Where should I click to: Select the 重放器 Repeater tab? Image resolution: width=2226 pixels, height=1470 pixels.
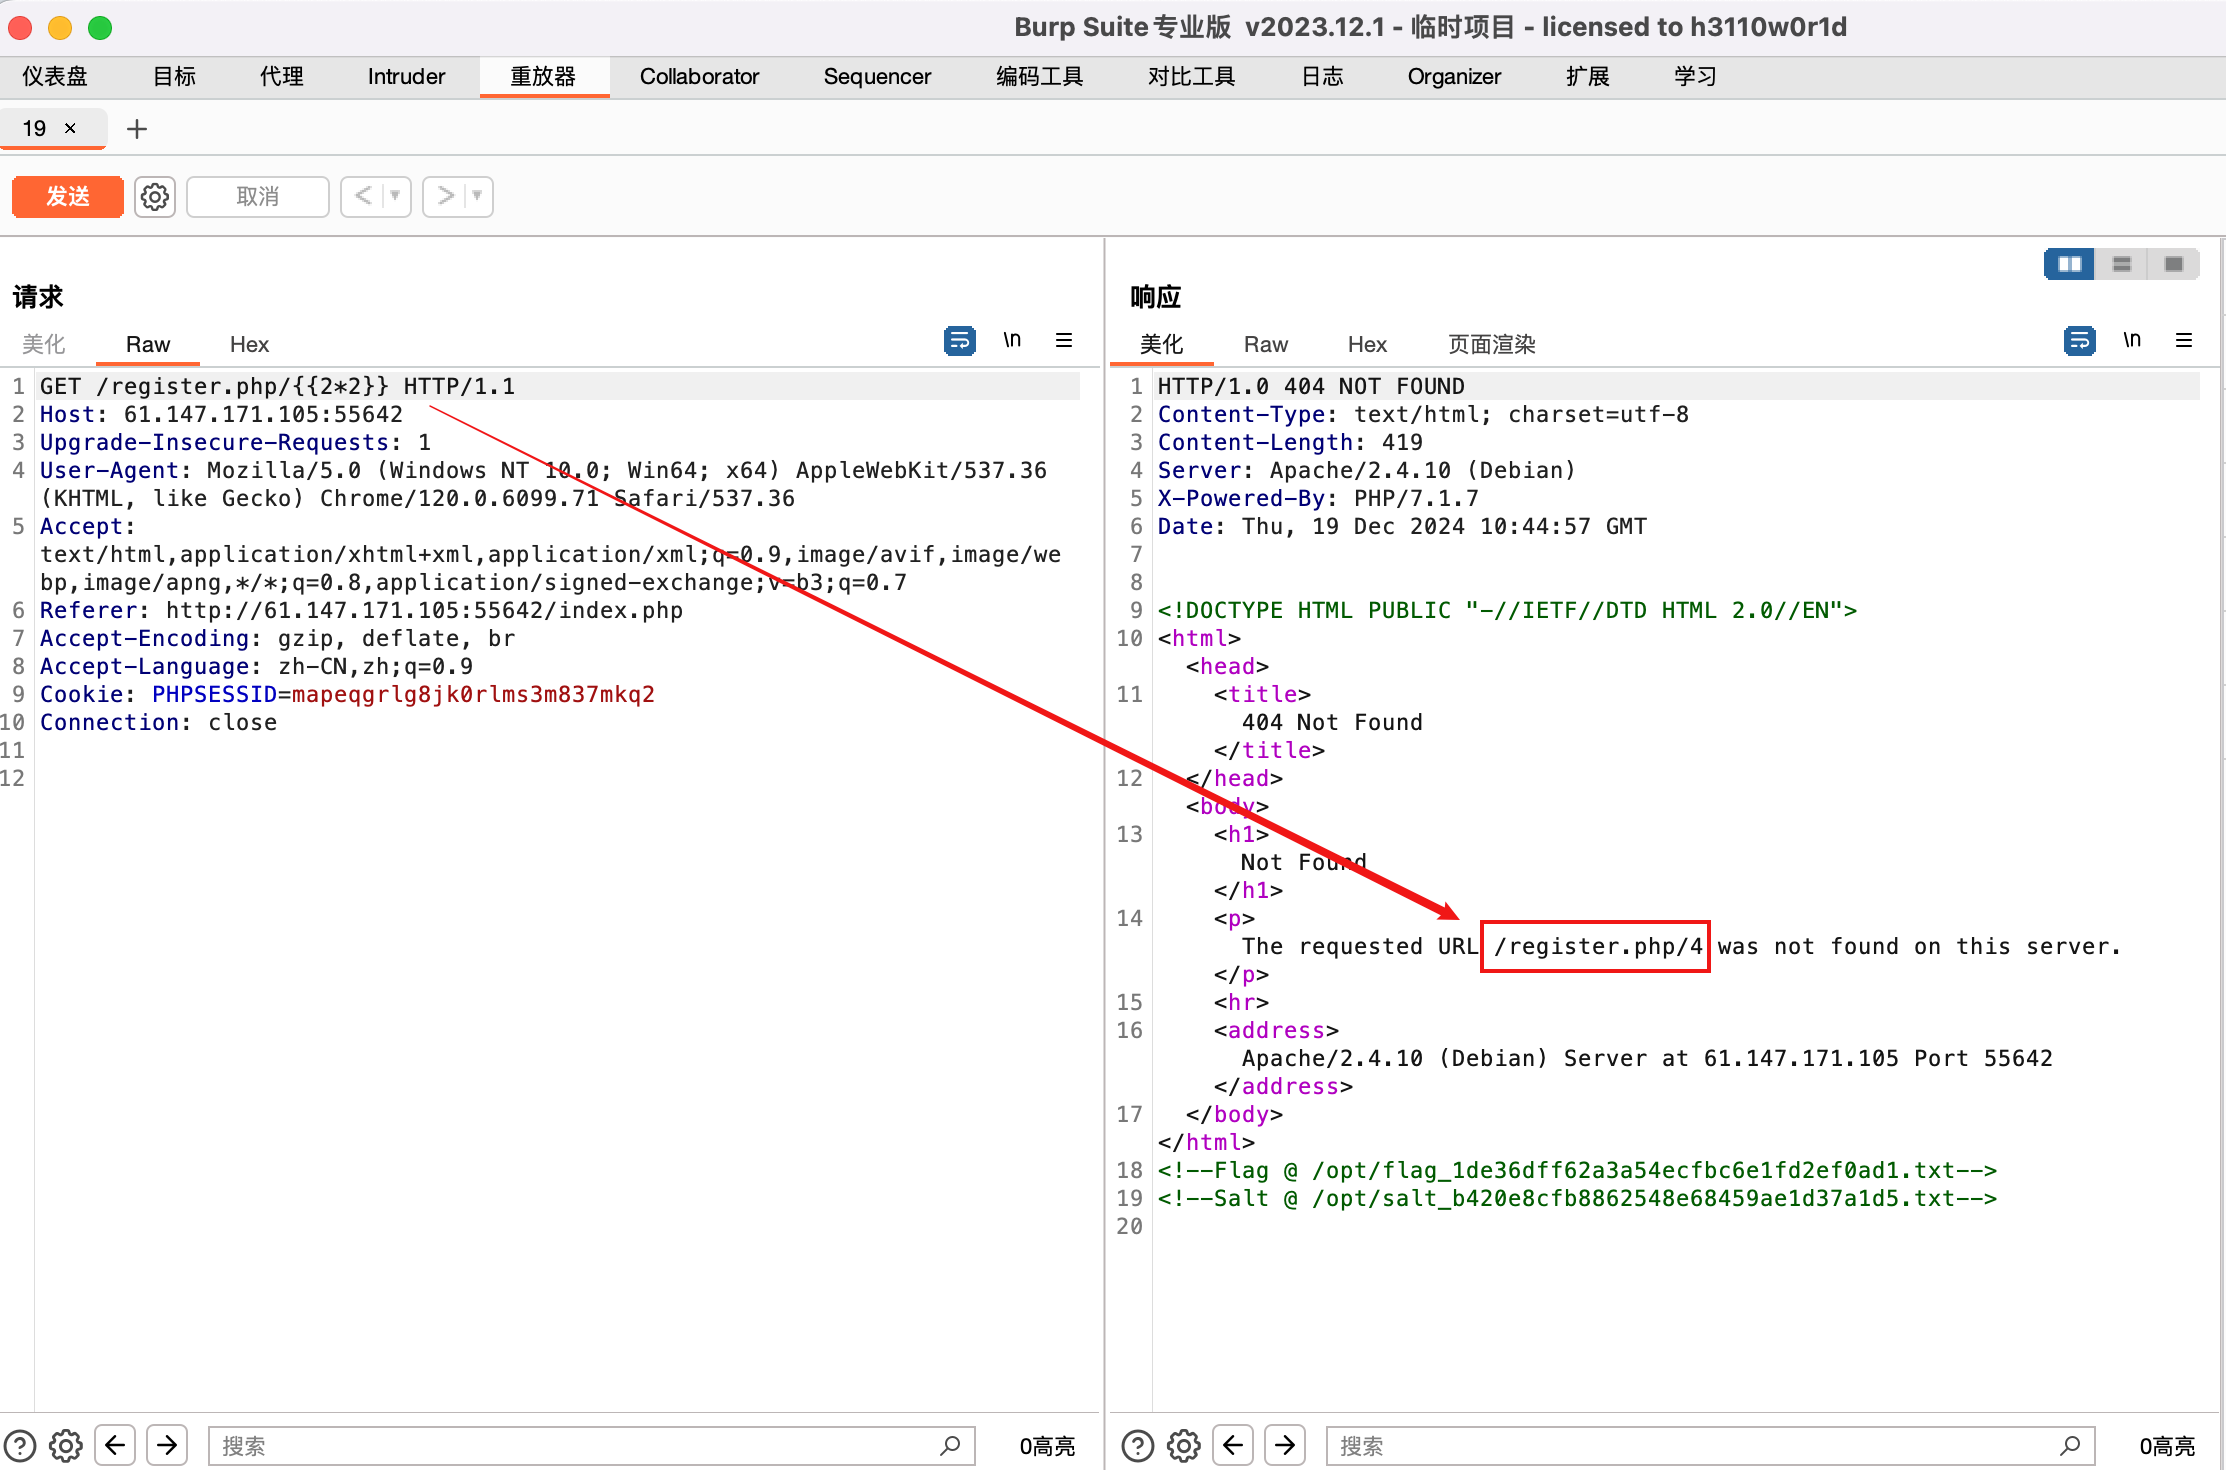(543, 77)
